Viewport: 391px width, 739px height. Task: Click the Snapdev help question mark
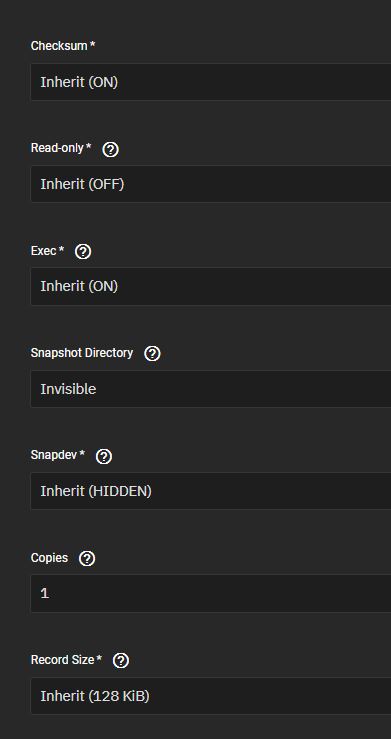104,456
